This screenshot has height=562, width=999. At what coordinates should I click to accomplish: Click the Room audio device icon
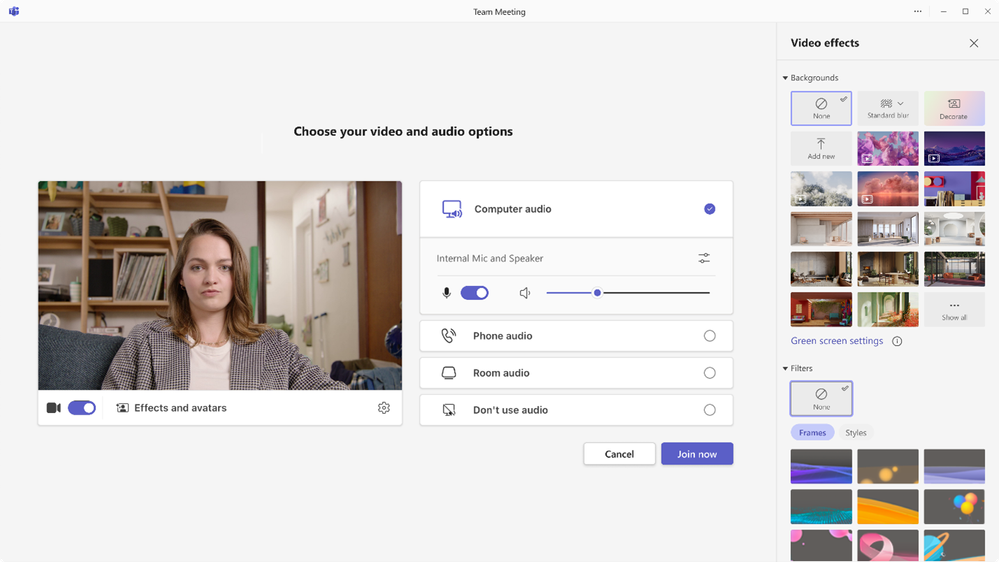click(x=449, y=373)
